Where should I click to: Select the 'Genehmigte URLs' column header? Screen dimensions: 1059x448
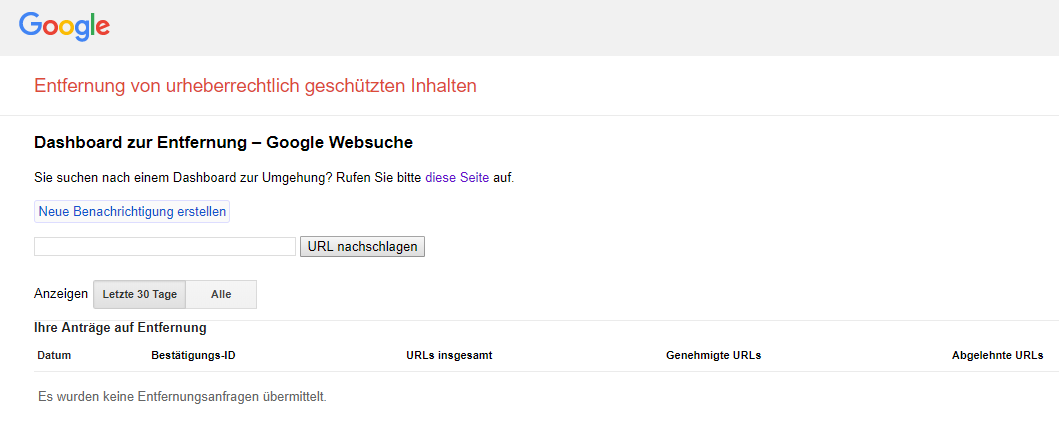[713, 355]
